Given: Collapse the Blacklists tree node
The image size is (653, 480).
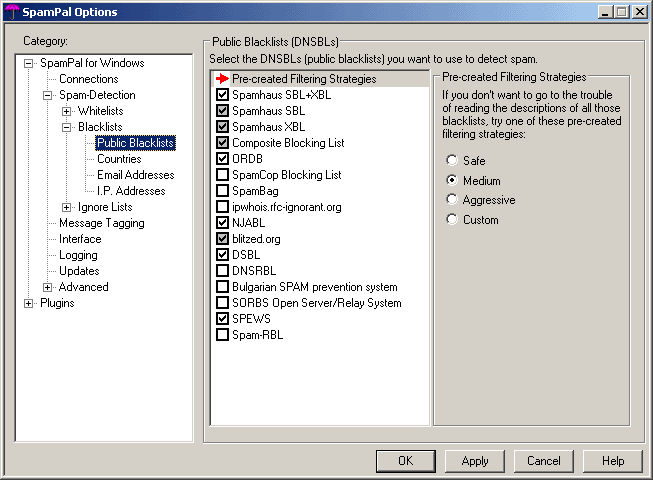Looking at the screenshot, I should (67, 127).
